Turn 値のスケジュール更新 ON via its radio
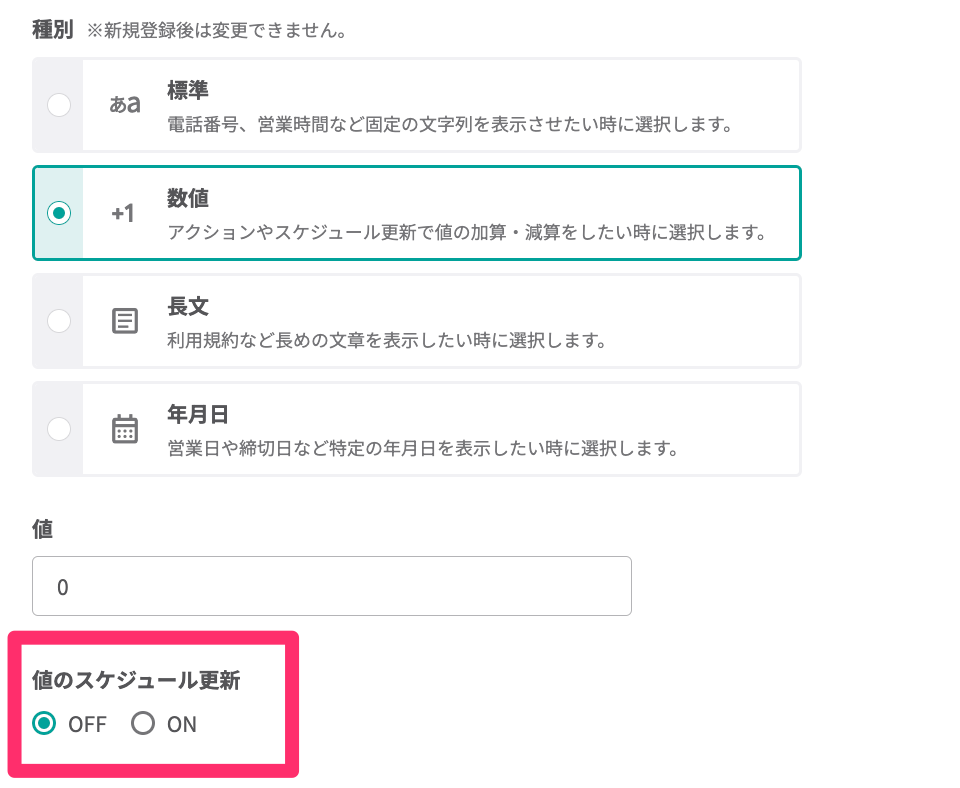This screenshot has height=788, width=960. (144, 724)
